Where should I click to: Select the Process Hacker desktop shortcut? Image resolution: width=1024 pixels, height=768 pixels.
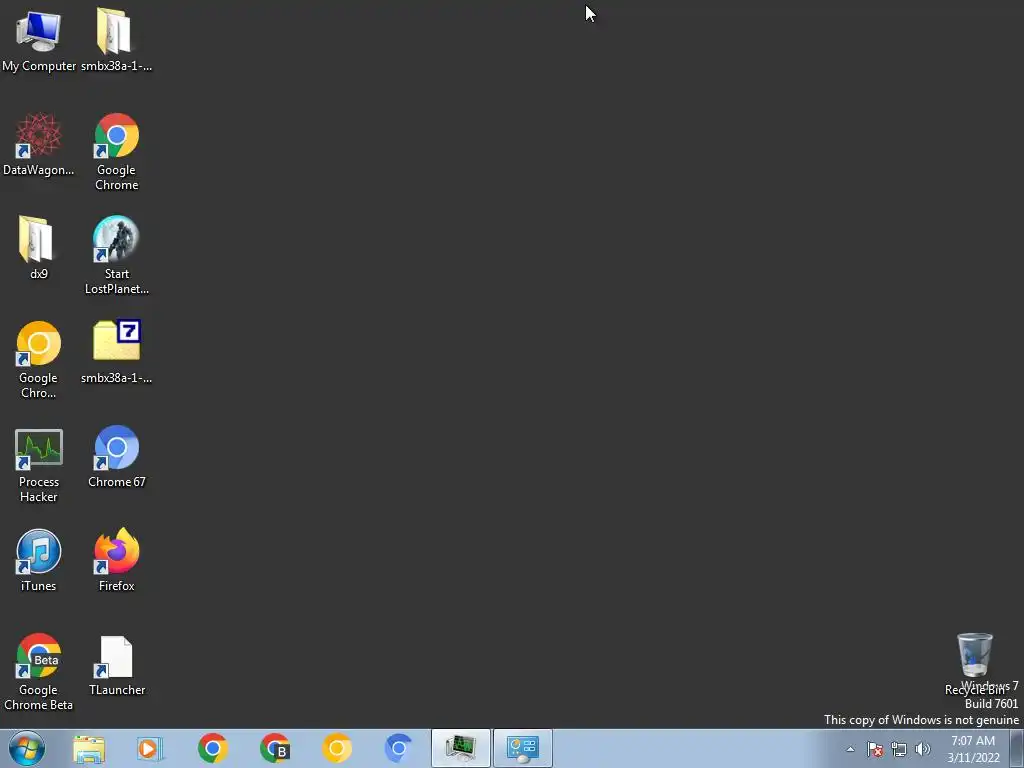(x=39, y=466)
